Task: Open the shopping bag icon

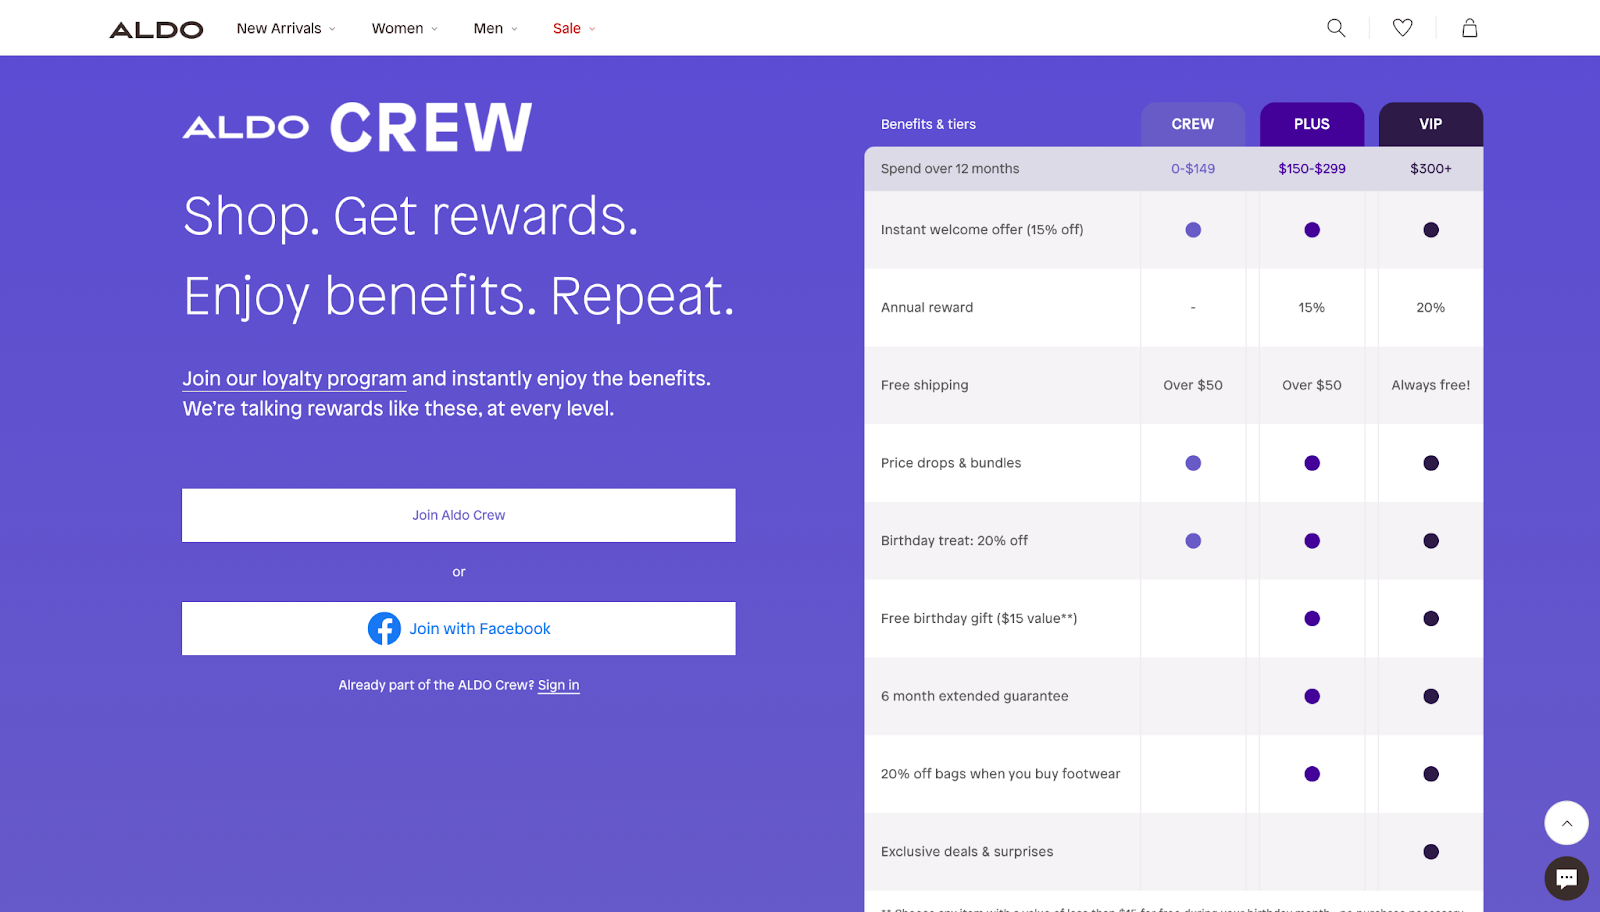Action: [x=1469, y=28]
